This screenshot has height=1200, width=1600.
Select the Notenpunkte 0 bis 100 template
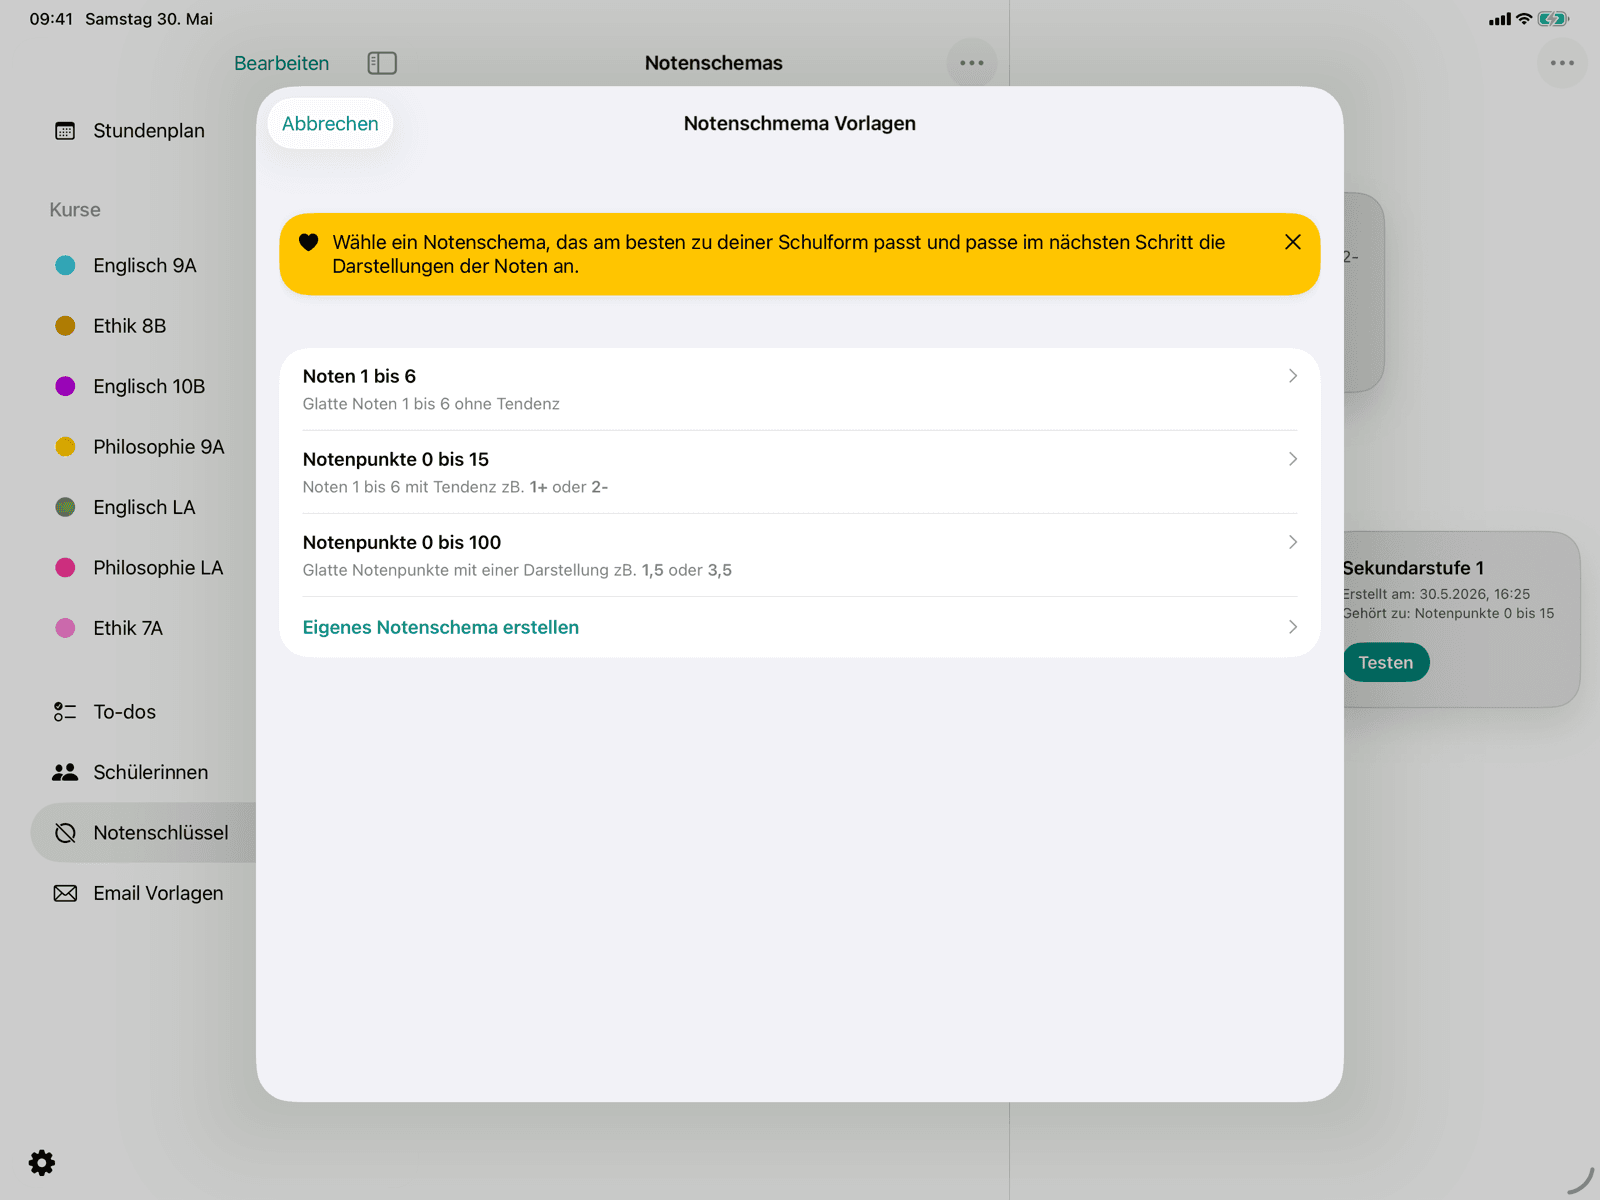click(x=799, y=555)
